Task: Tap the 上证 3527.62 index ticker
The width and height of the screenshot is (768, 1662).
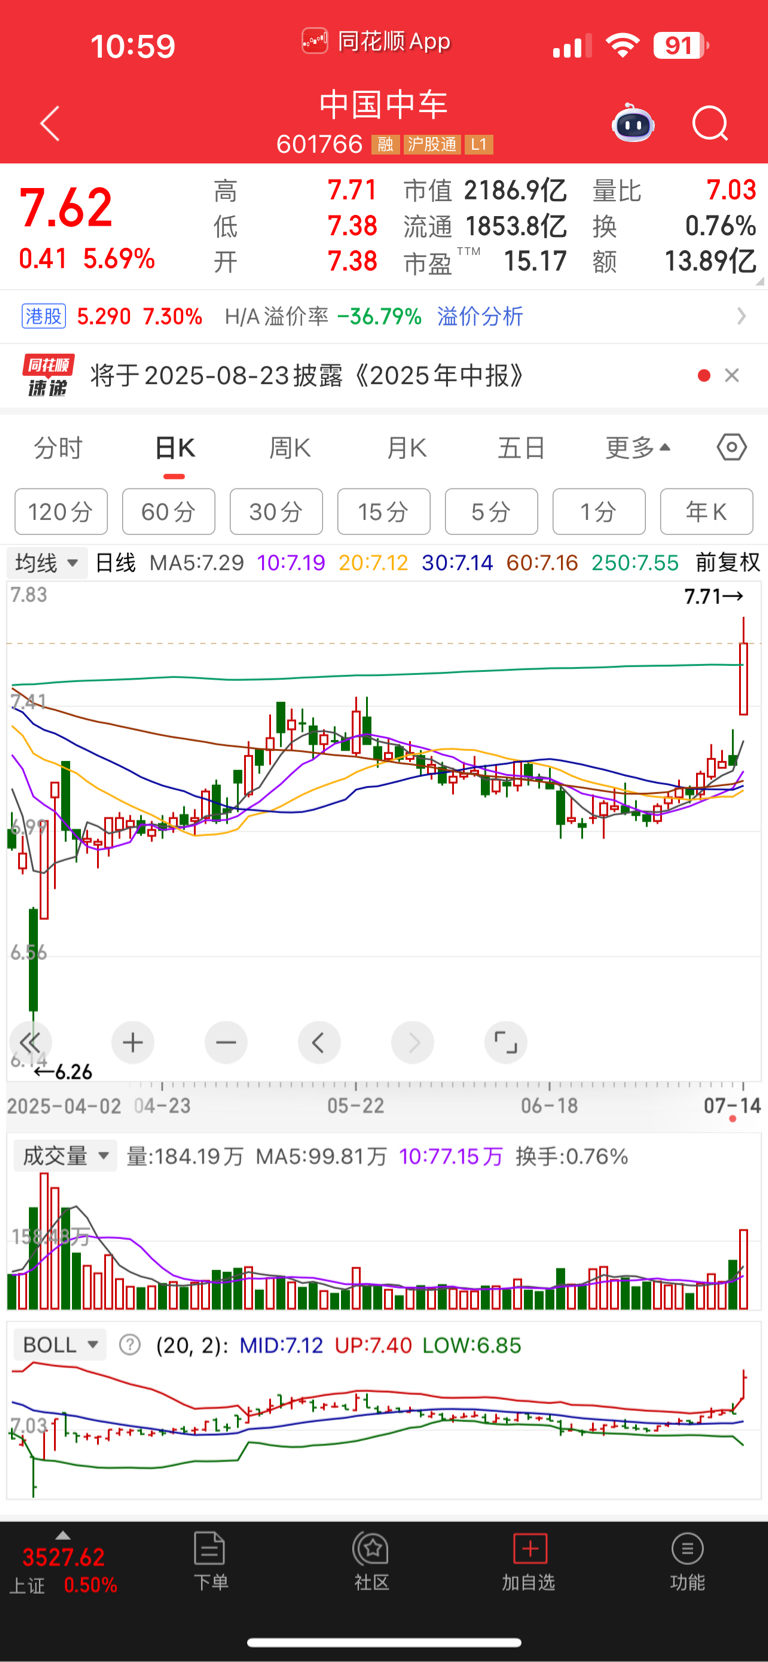Action: (63, 1569)
